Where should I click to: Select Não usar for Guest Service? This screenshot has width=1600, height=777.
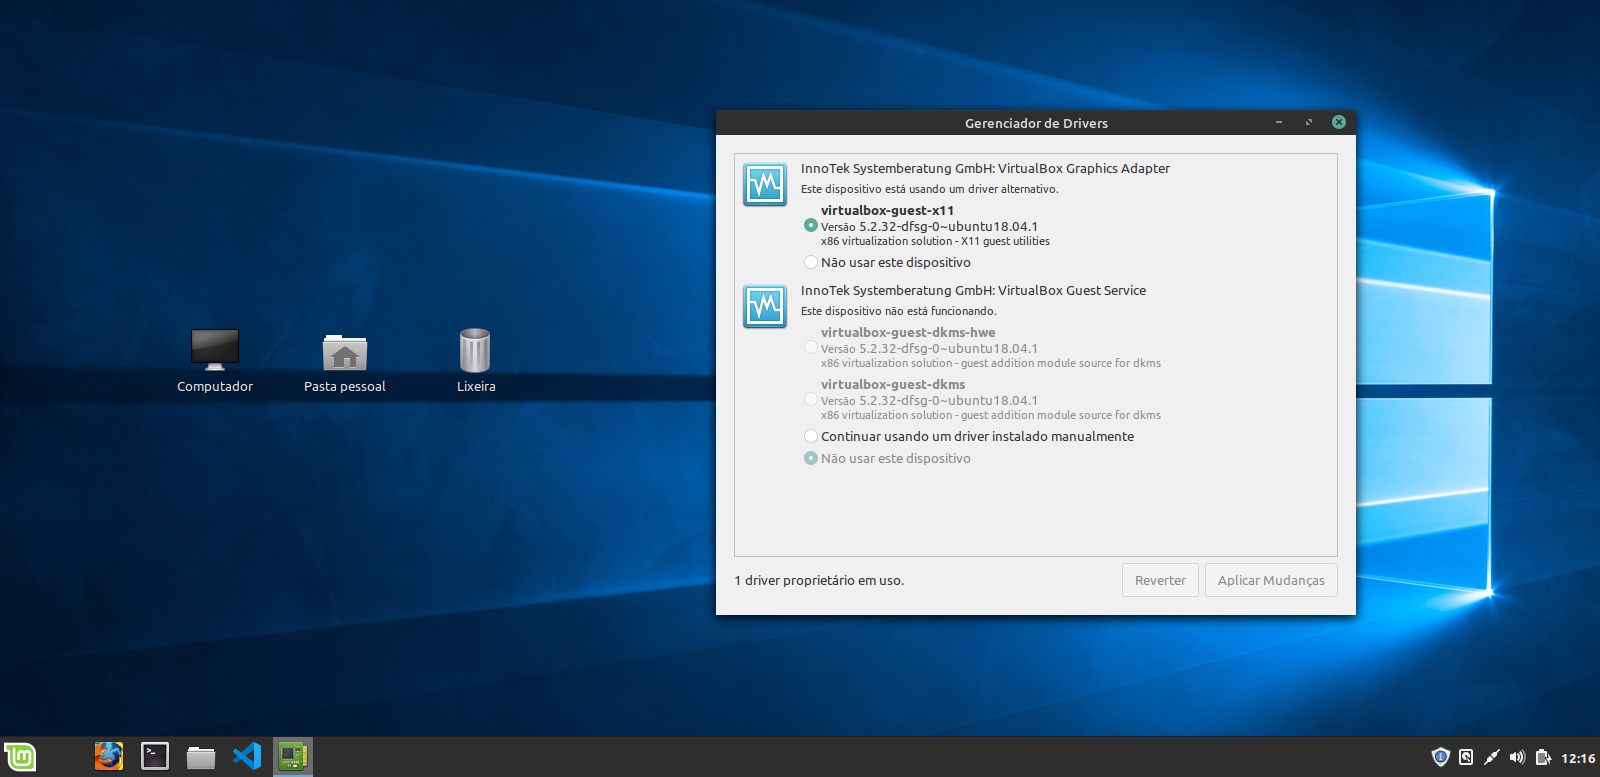tap(811, 458)
